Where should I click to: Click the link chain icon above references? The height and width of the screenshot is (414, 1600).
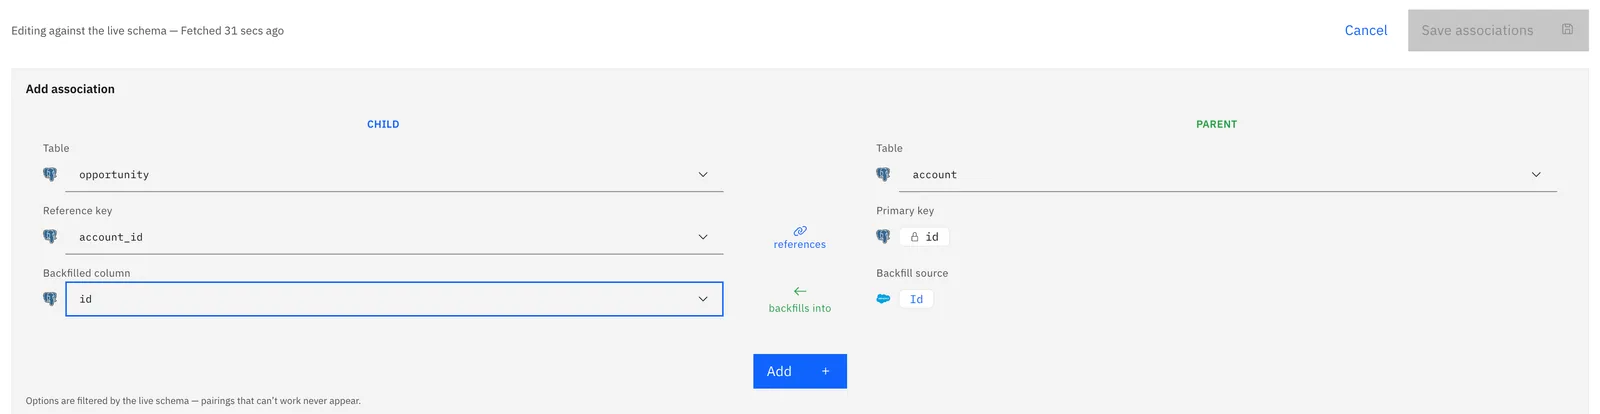[800, 231]
